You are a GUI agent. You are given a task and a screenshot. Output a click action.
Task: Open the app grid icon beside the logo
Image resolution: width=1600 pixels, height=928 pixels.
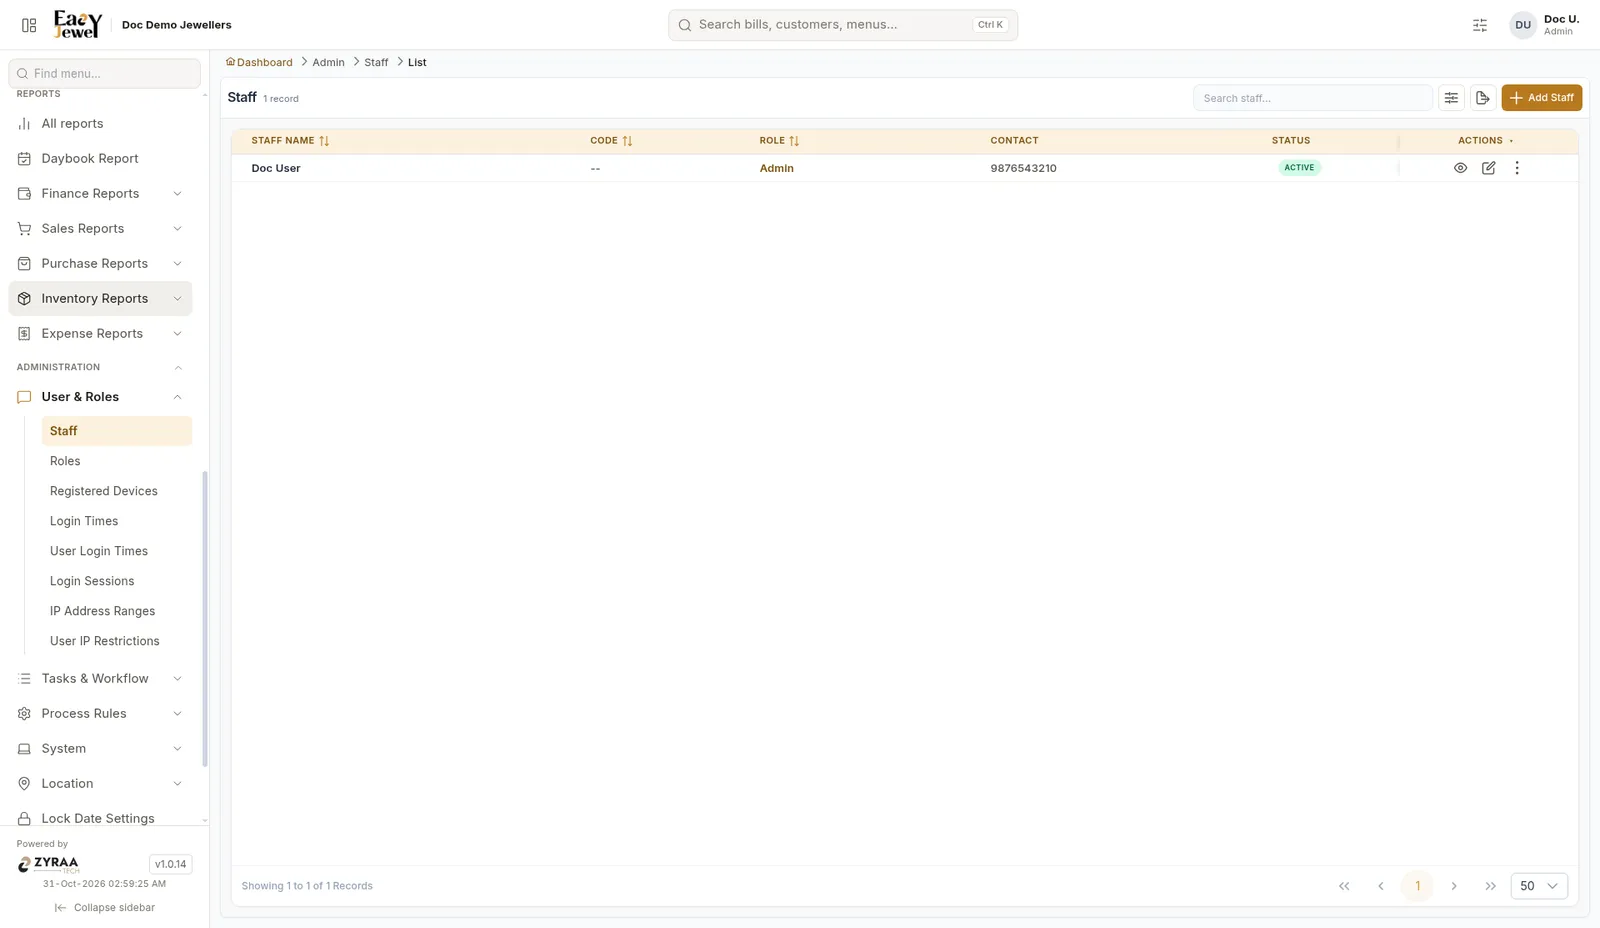point(29,25)
